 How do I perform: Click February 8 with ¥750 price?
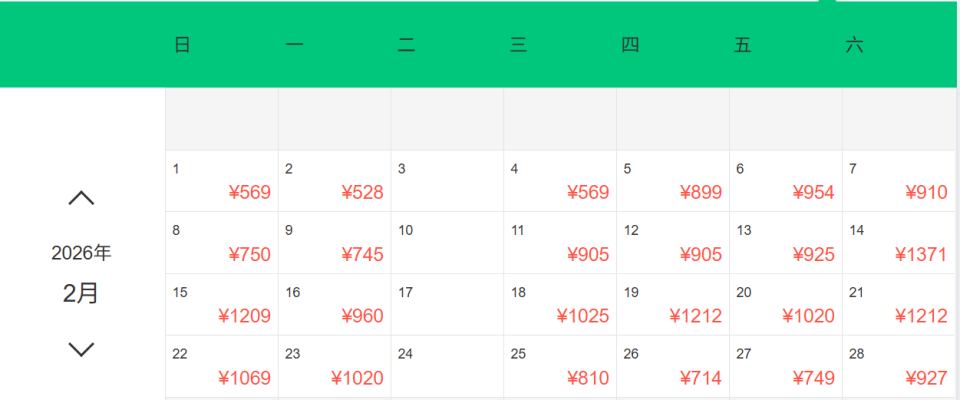click(x=221, y=243)
